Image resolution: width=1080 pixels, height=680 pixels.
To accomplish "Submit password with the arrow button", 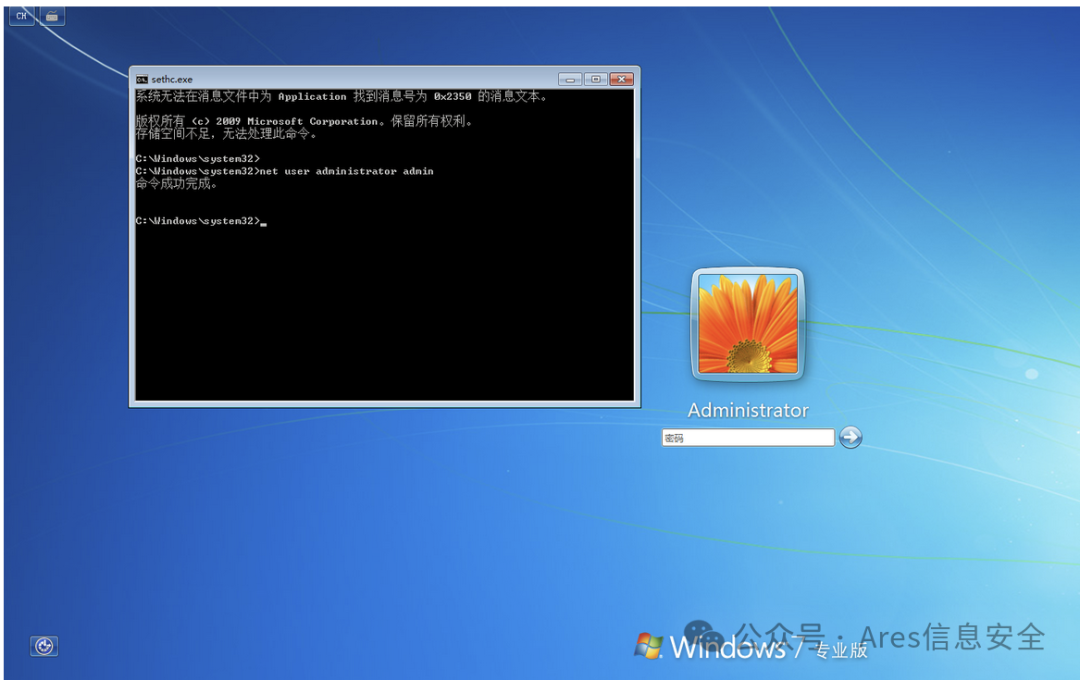I will point(851,437).
